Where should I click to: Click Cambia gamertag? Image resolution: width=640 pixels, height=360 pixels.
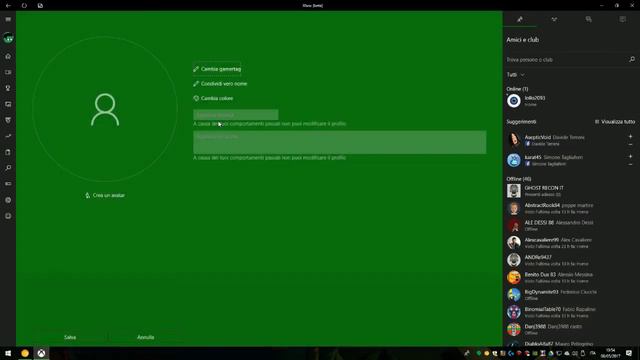pyautogui.click(x=217, y=69)
